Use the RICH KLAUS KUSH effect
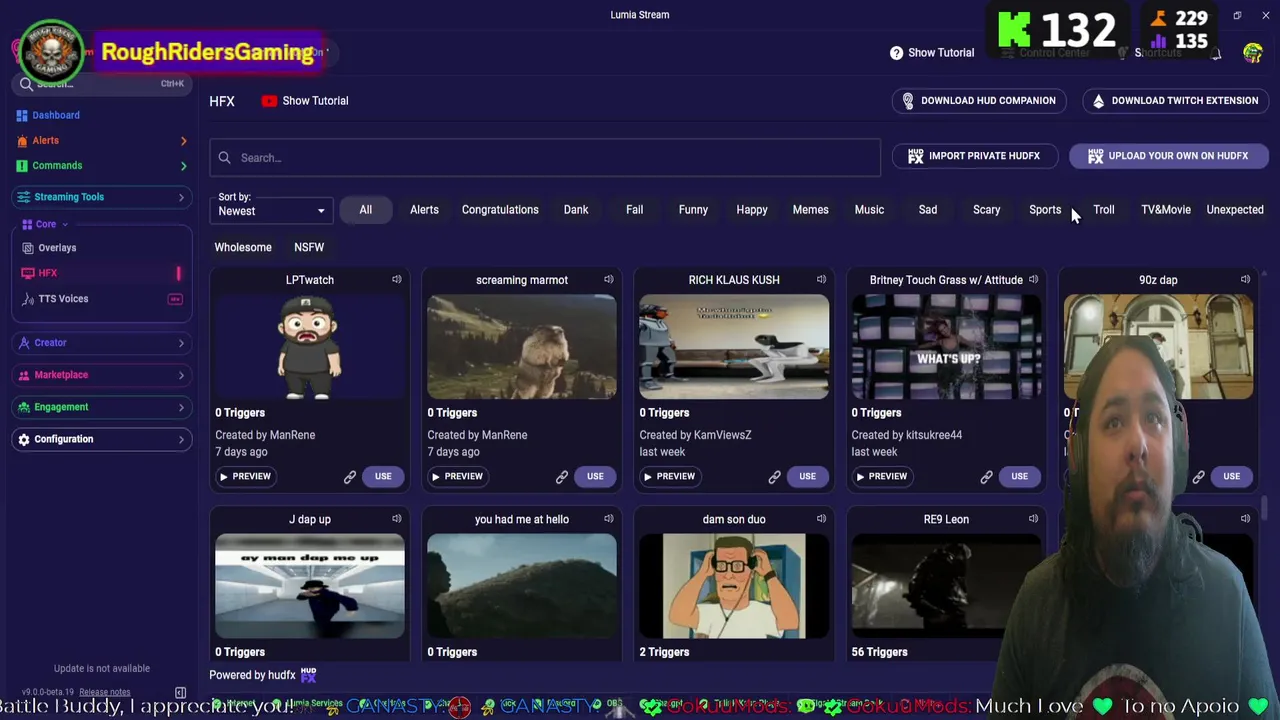This screenshot has height=720, width=1280. click(x=807, y=476)
